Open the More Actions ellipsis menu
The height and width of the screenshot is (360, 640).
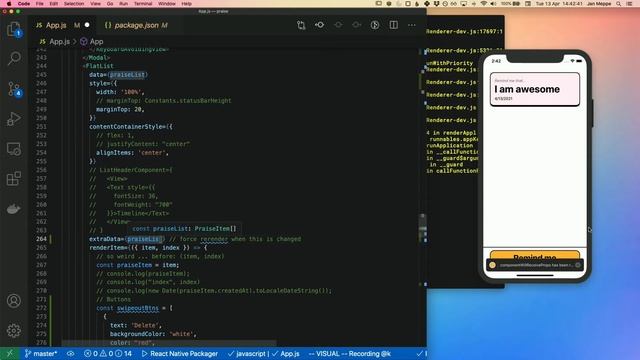(412, 25)
